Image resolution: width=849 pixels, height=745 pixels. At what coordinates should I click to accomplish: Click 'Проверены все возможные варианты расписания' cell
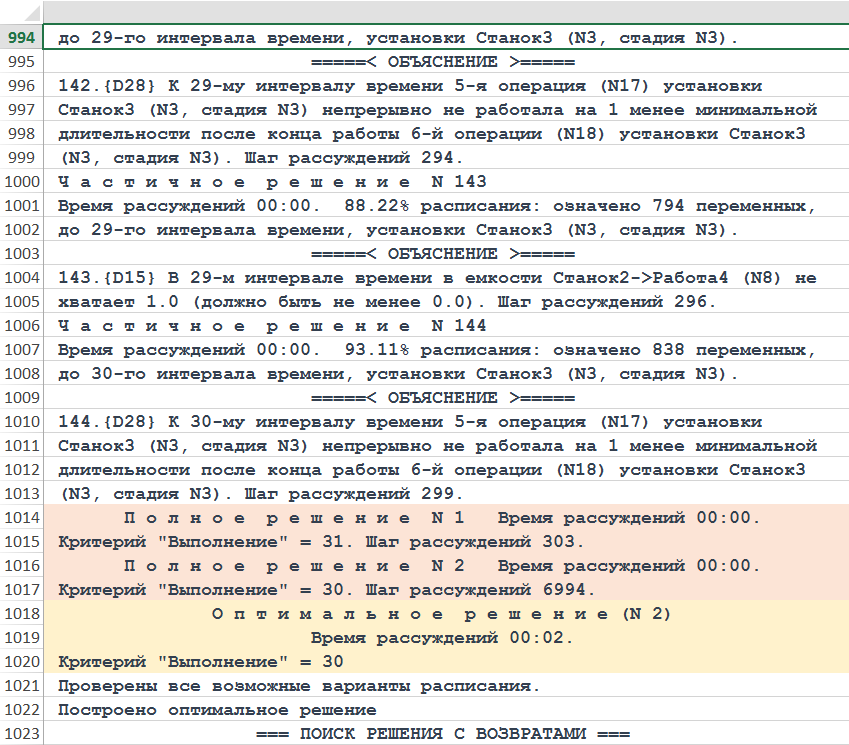(x=299, y=686)
